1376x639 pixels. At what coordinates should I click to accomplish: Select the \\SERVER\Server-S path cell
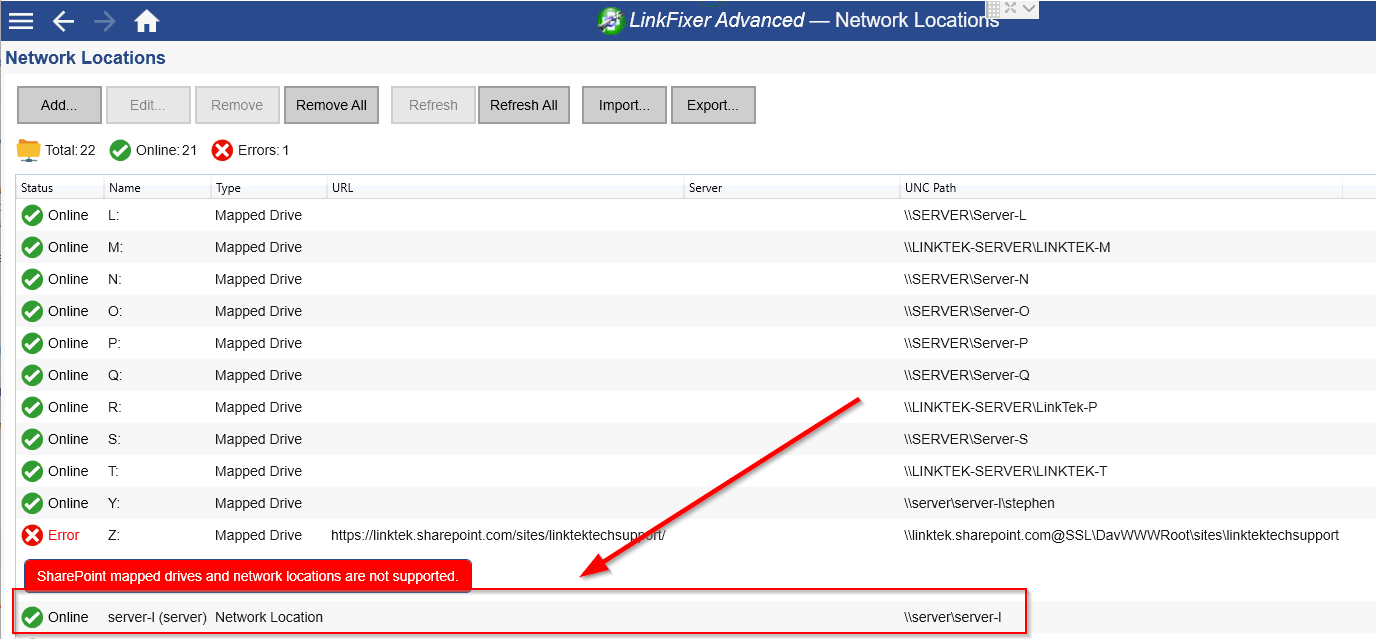click(966, 439)
